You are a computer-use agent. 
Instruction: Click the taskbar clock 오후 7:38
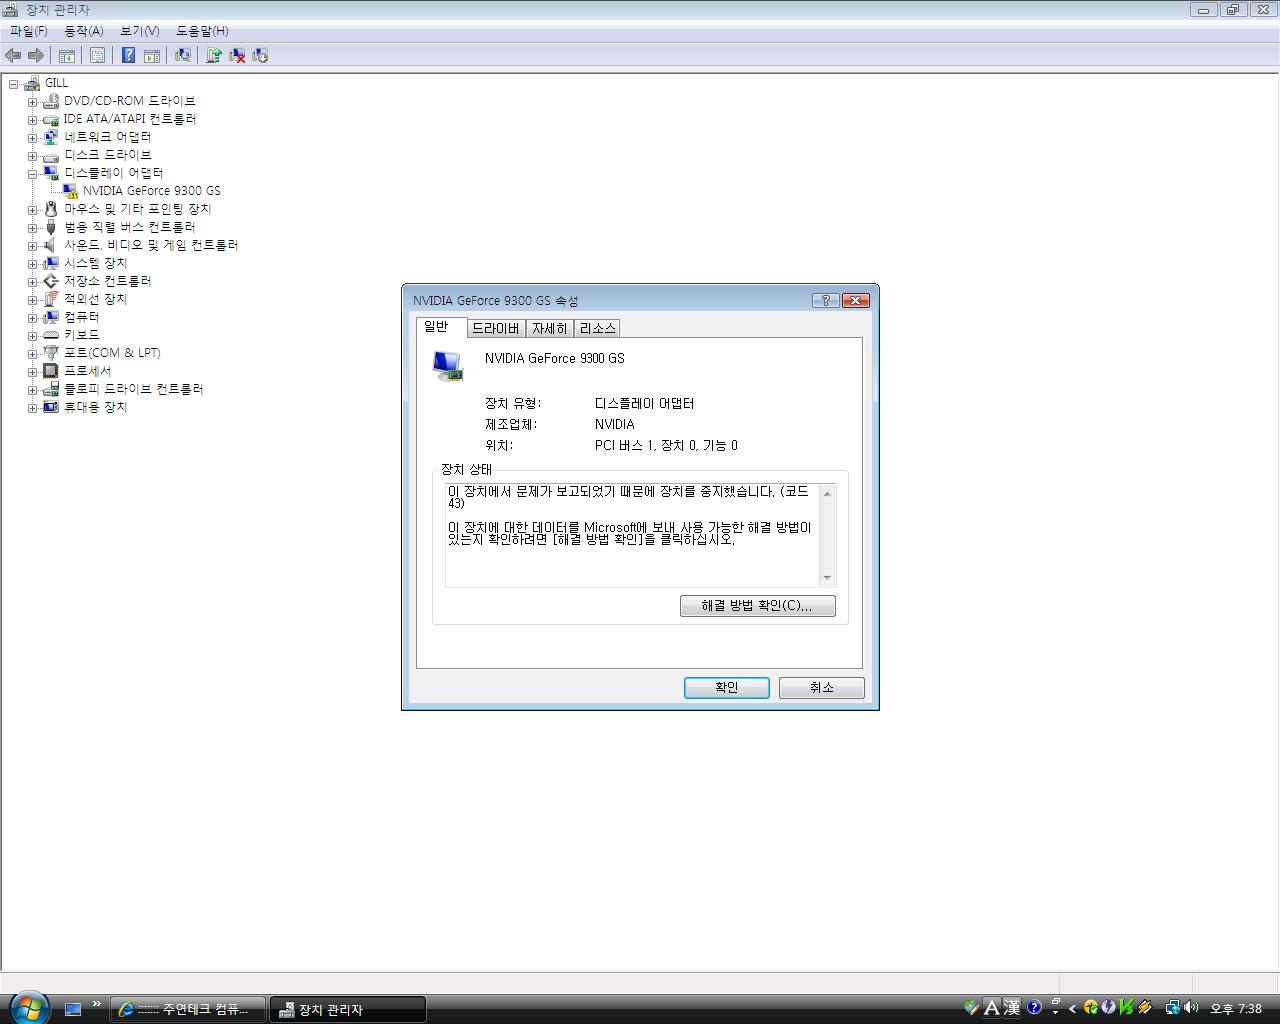(x=1236, y=1009)
